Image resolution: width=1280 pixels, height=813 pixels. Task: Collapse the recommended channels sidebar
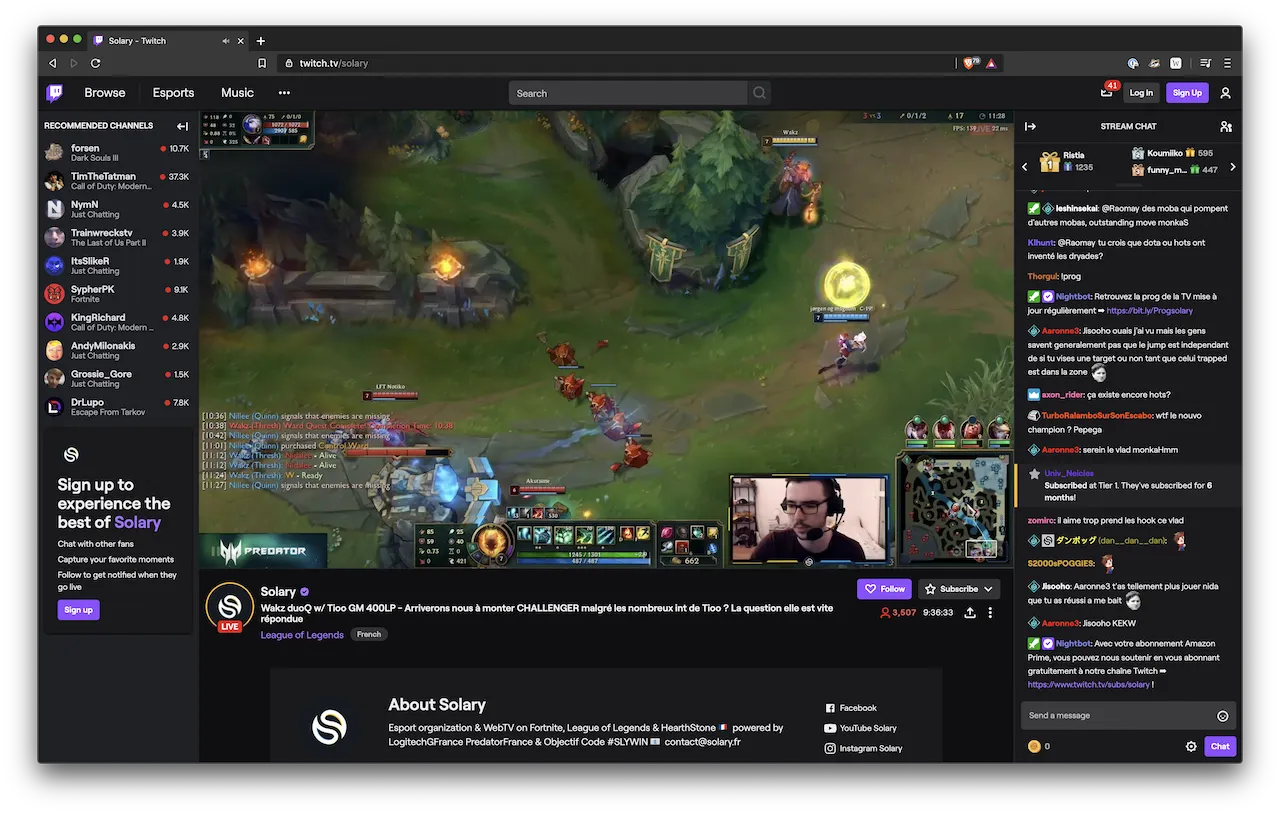(x=182, y=126)
